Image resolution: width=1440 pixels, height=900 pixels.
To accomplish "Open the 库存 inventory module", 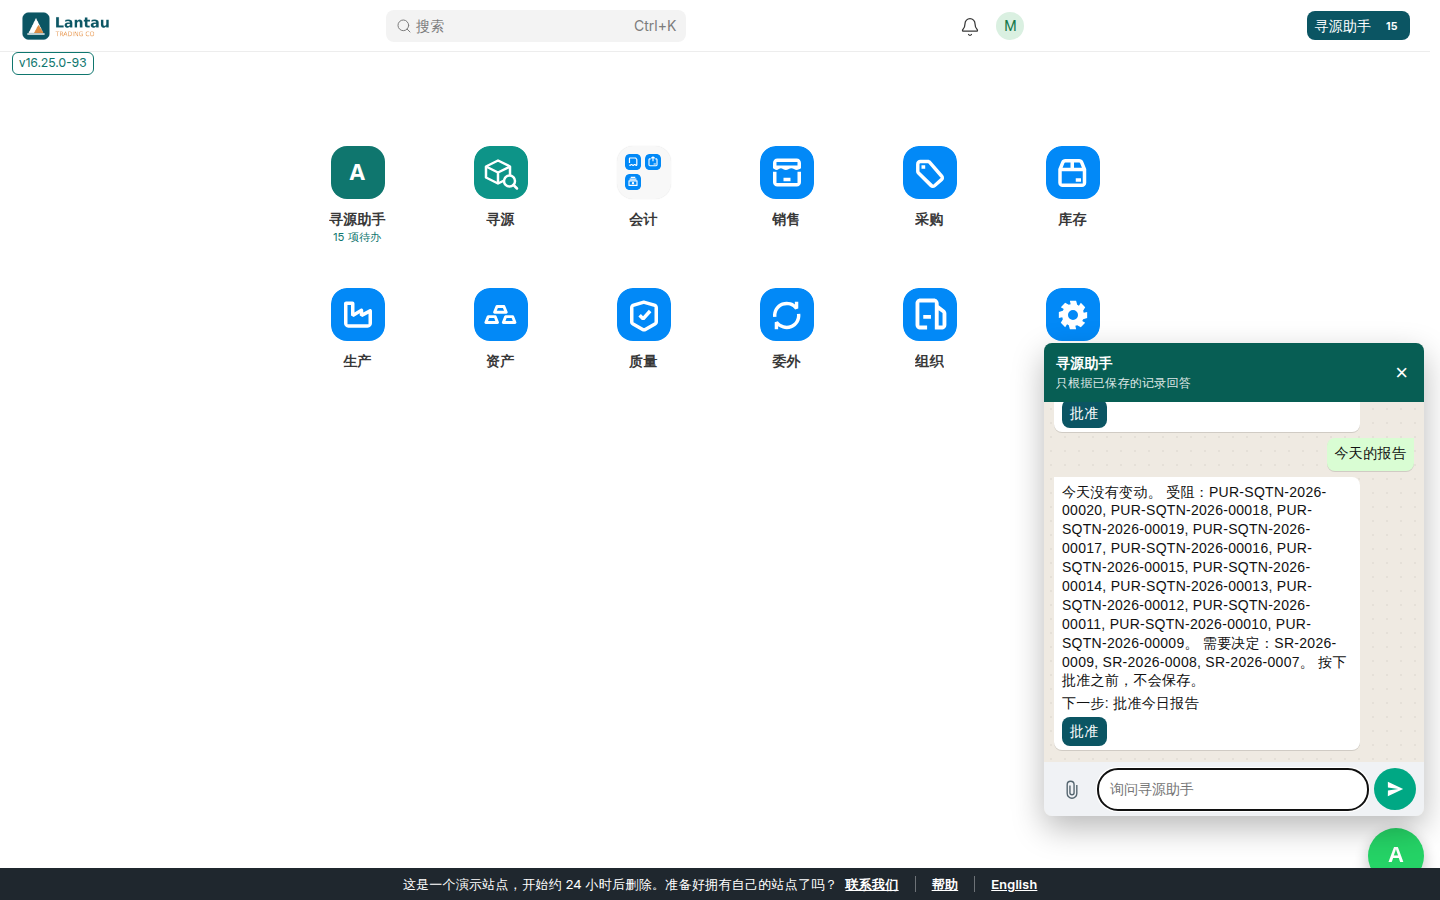I will point(1072,173).
